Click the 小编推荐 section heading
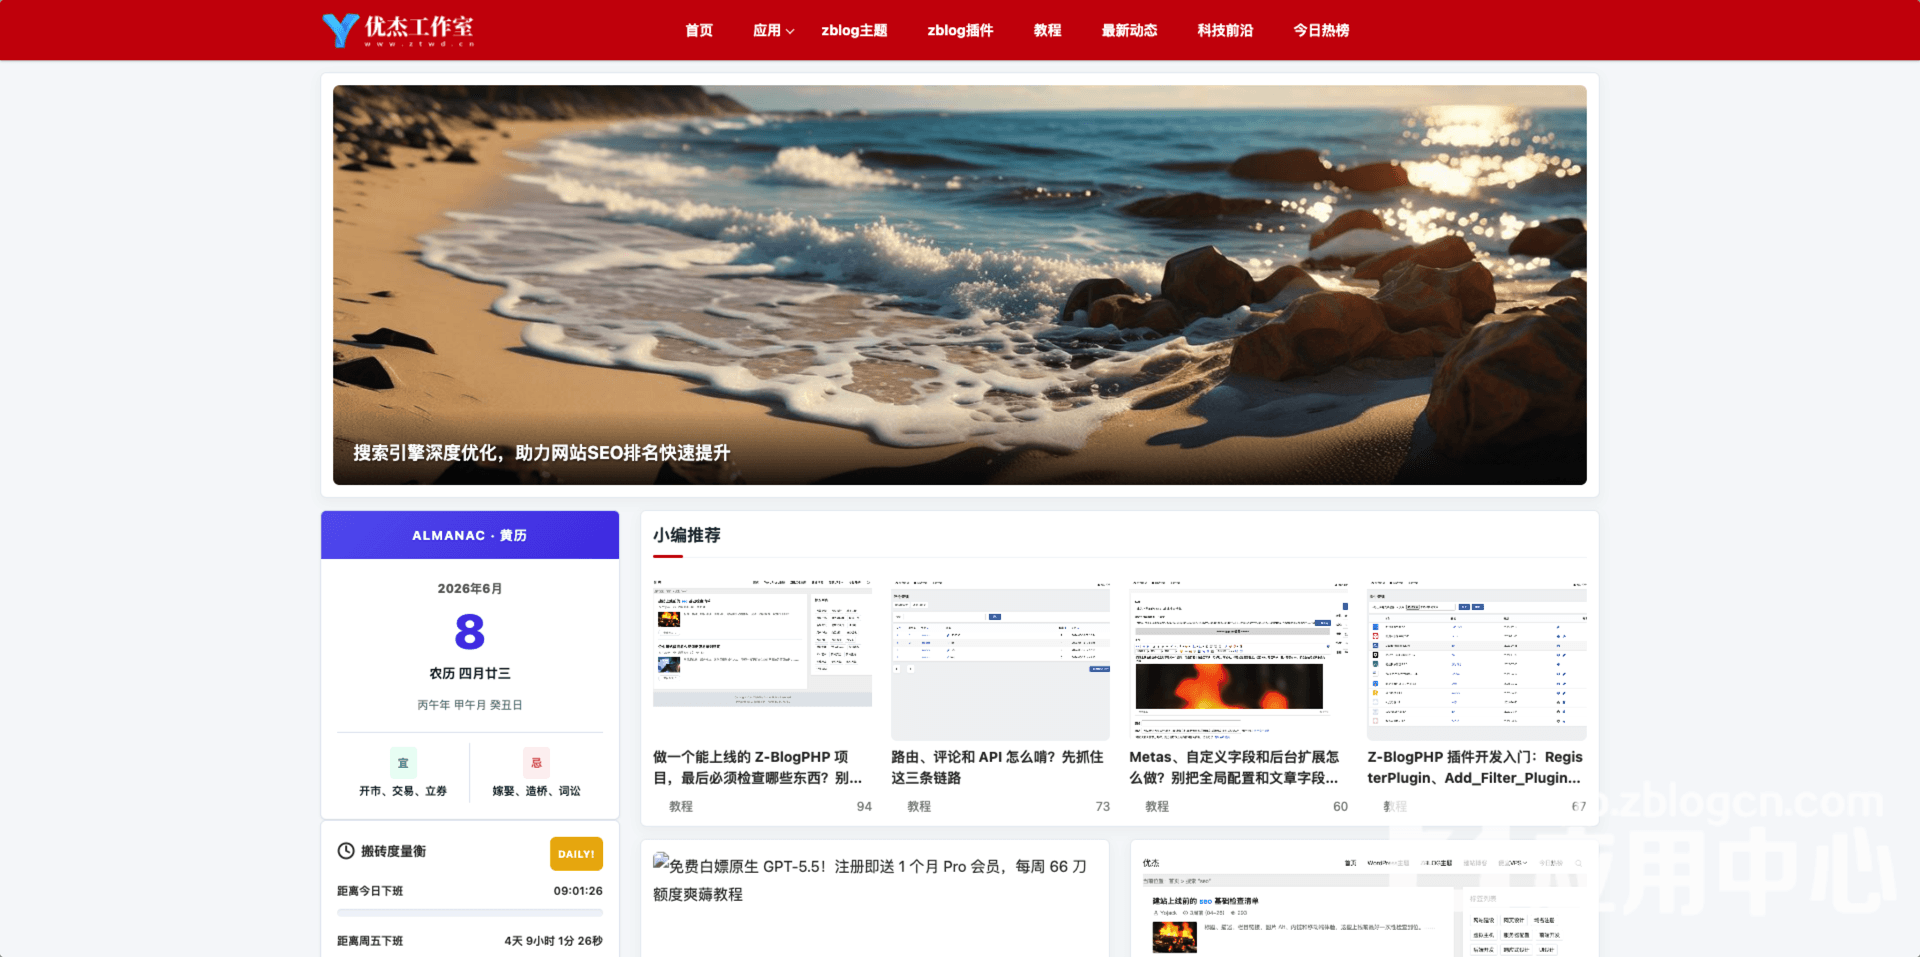1920x957 pixels. (687, 535)
